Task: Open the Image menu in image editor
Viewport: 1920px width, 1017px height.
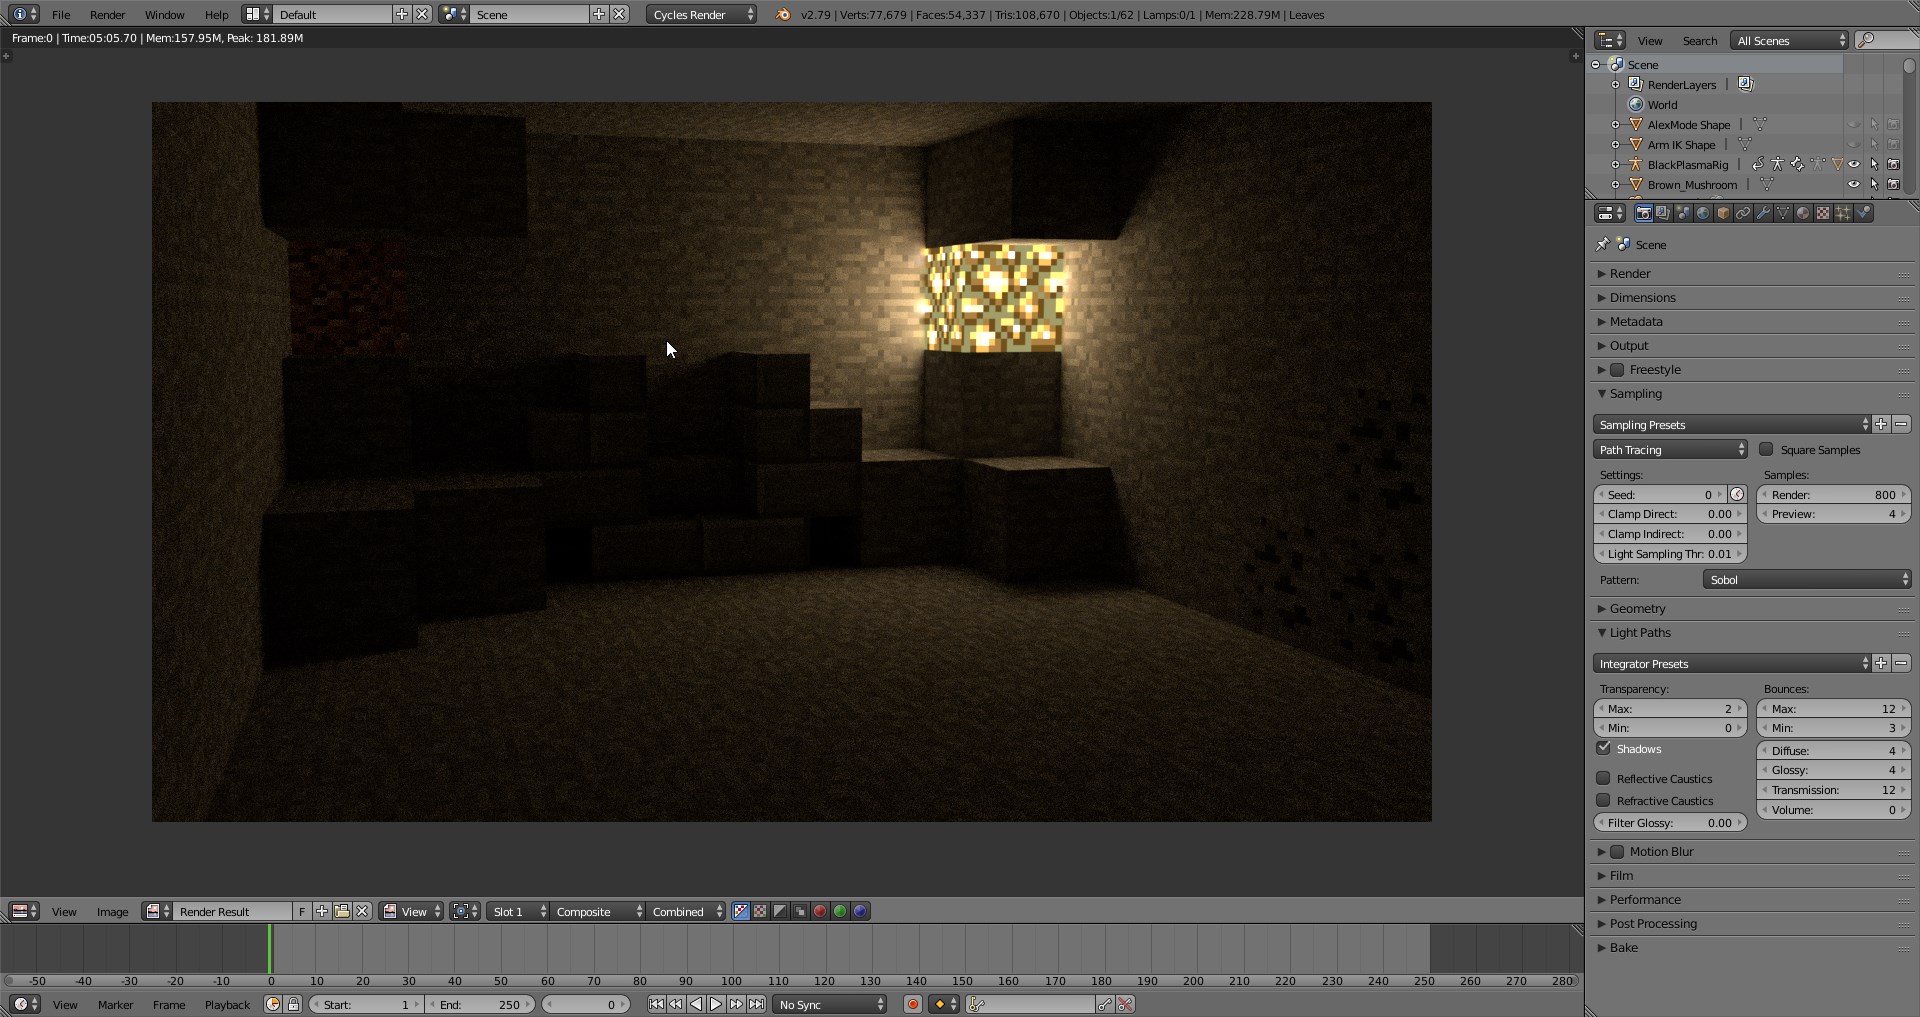Action: (112, 911)
